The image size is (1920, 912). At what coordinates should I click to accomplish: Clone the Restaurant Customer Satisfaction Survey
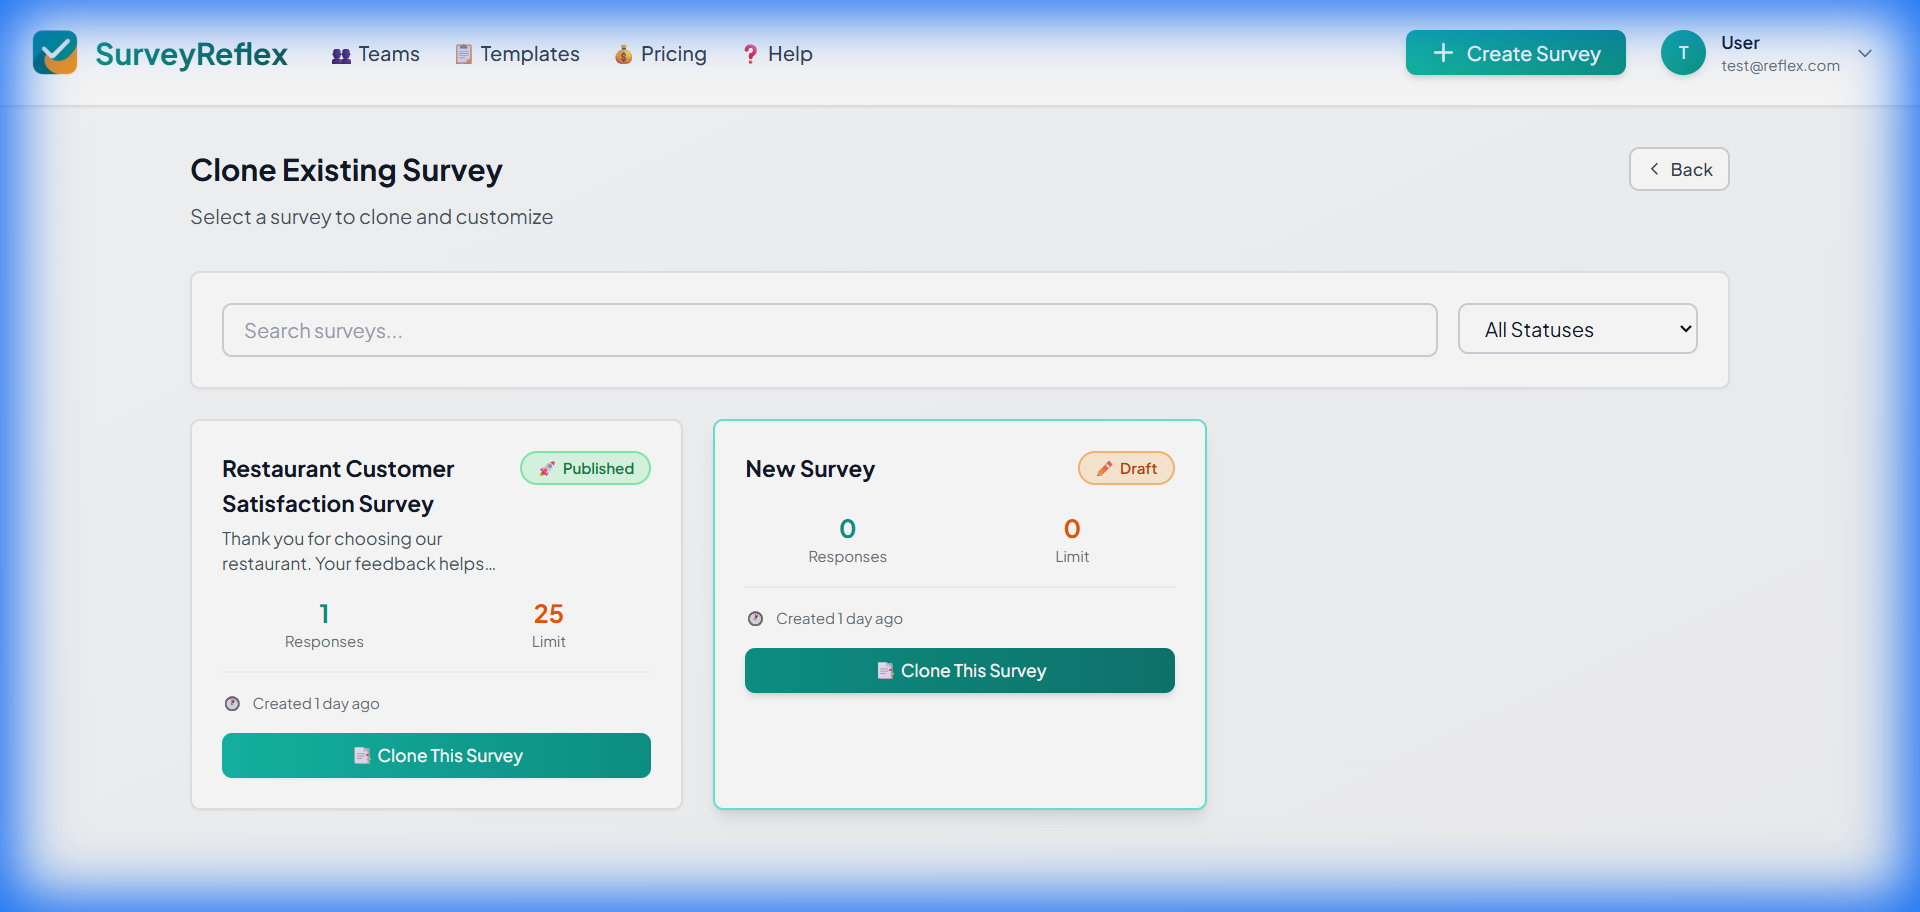436,755
